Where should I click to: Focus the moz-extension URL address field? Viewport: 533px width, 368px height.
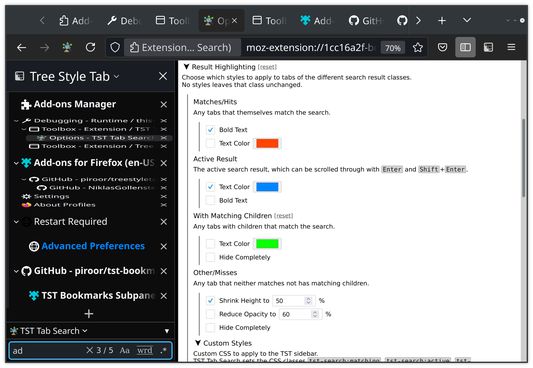tap(309, 48)
